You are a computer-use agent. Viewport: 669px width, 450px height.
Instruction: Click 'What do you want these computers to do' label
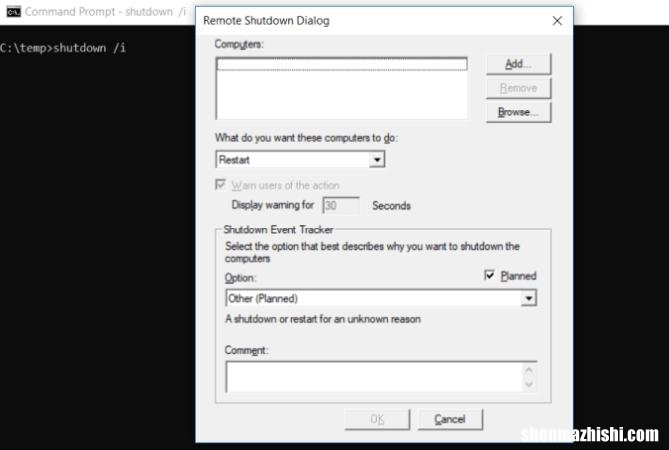pos(306,138)
